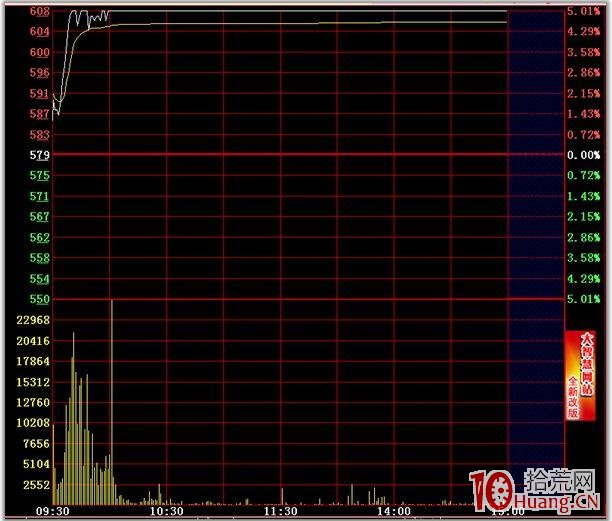The height and width of the screenshot is (521, 612).
Task: Click the volume label 2552
Action: [x=36, y=485]
